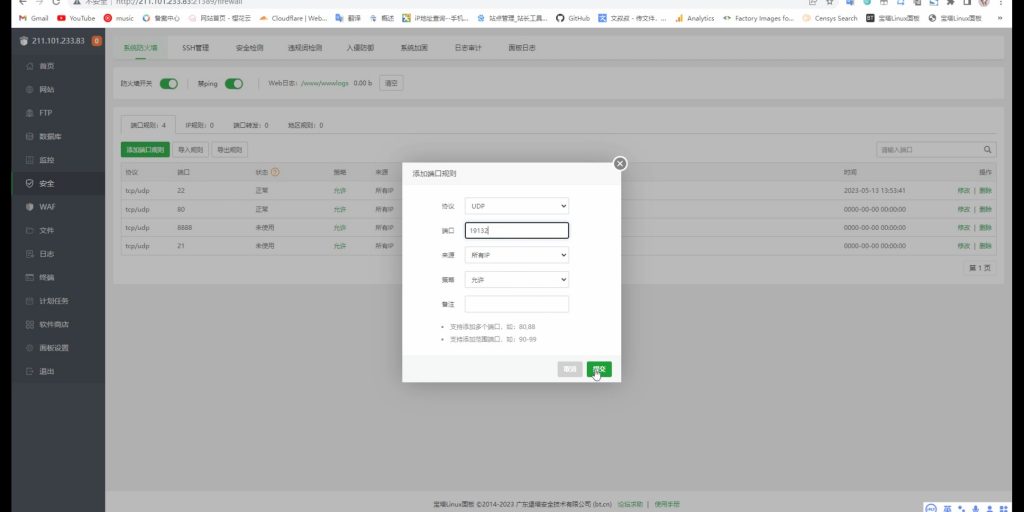Switch to the 入侵防御 tab
This screenshot has width=1024, height=512.
coord(360,47)
